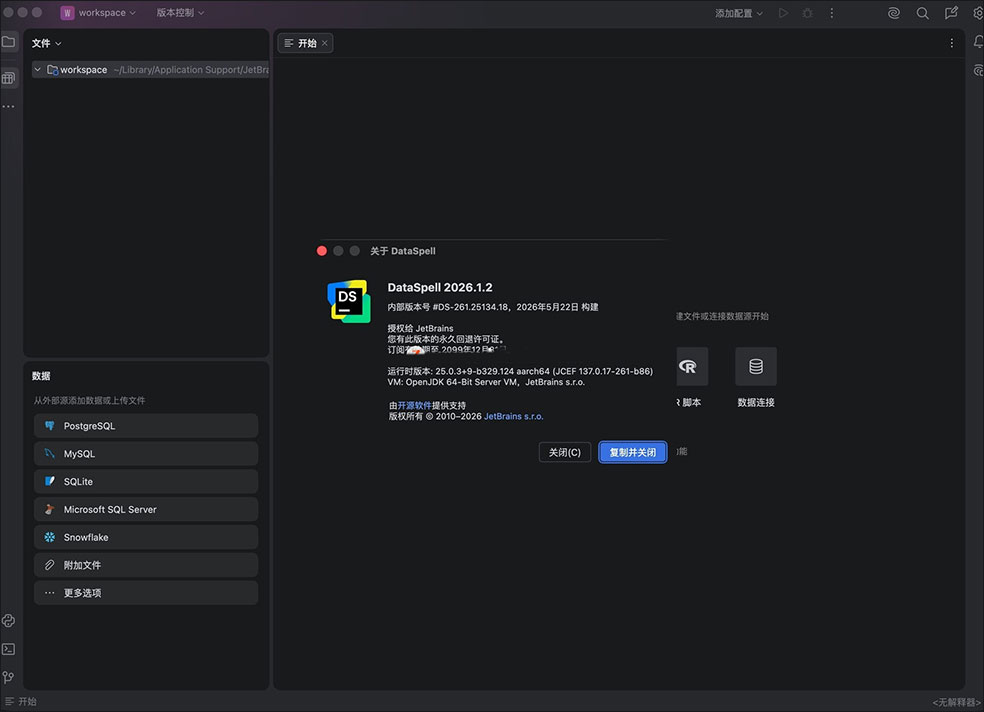Click the 数据连接 label under database tile
The width and height of the screenshot is (984, 712).
756,403
